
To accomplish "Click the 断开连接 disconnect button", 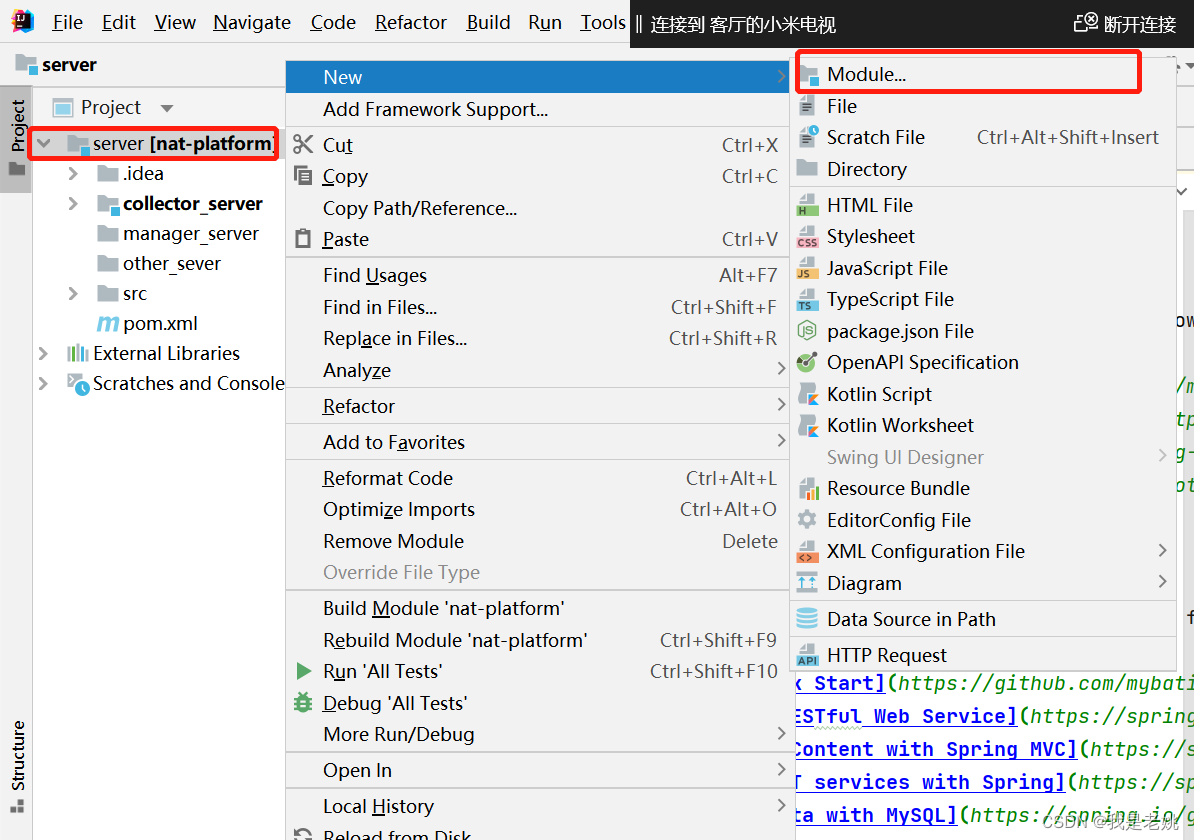I will (1125, 24).
